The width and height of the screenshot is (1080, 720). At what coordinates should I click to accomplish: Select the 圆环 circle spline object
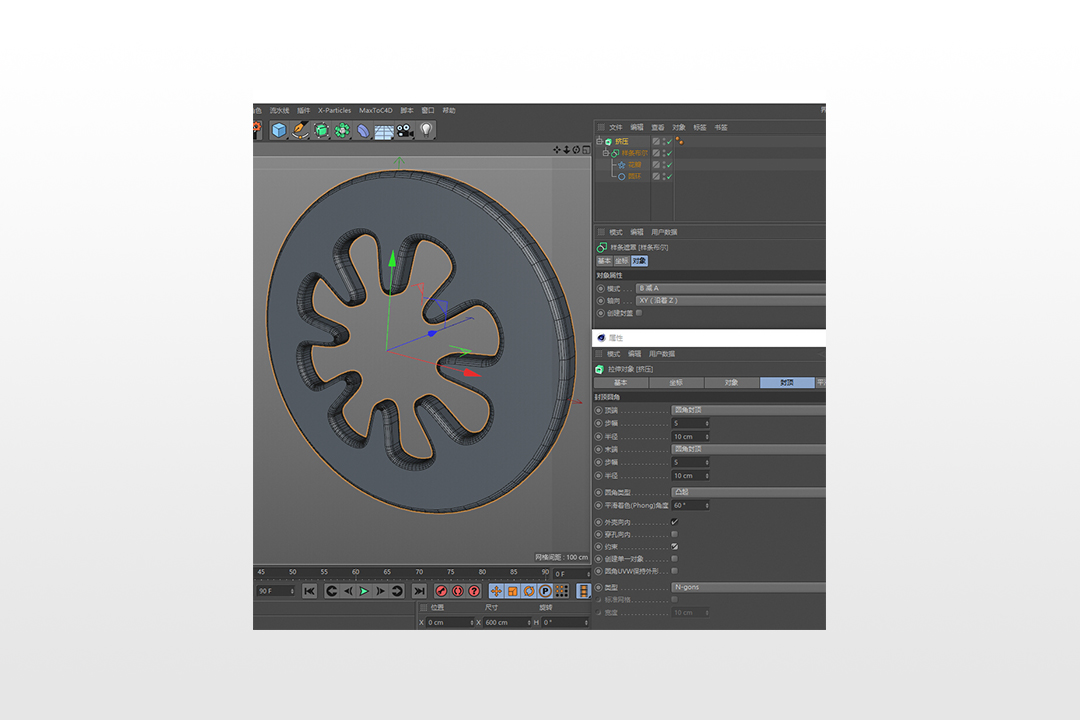[x=634, y=176]
